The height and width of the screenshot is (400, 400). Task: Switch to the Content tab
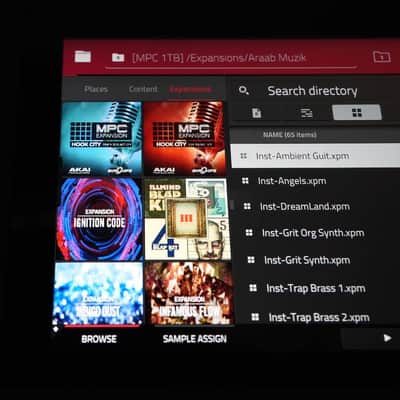143,89
